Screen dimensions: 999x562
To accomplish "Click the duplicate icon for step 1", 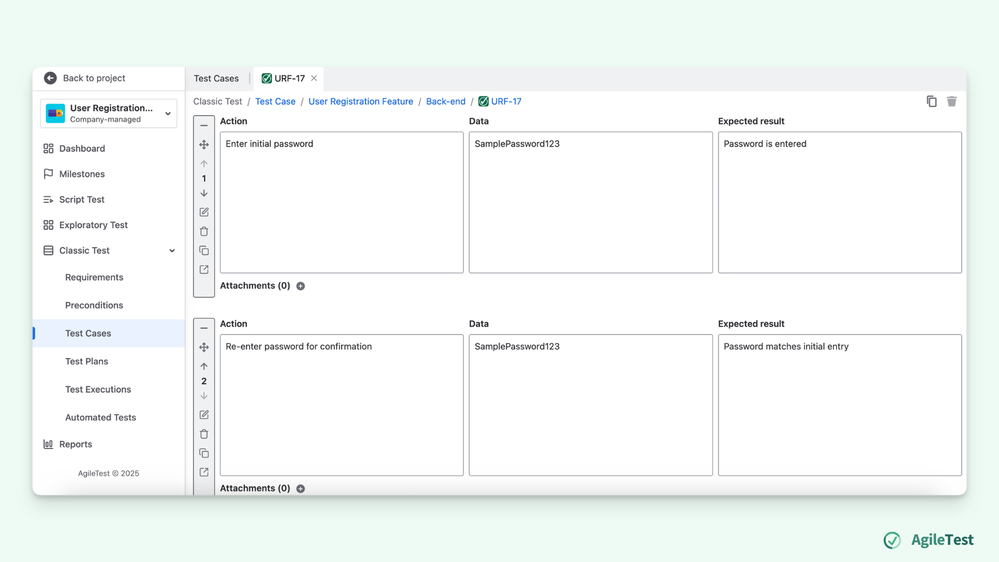I will [x=204, y=250].
